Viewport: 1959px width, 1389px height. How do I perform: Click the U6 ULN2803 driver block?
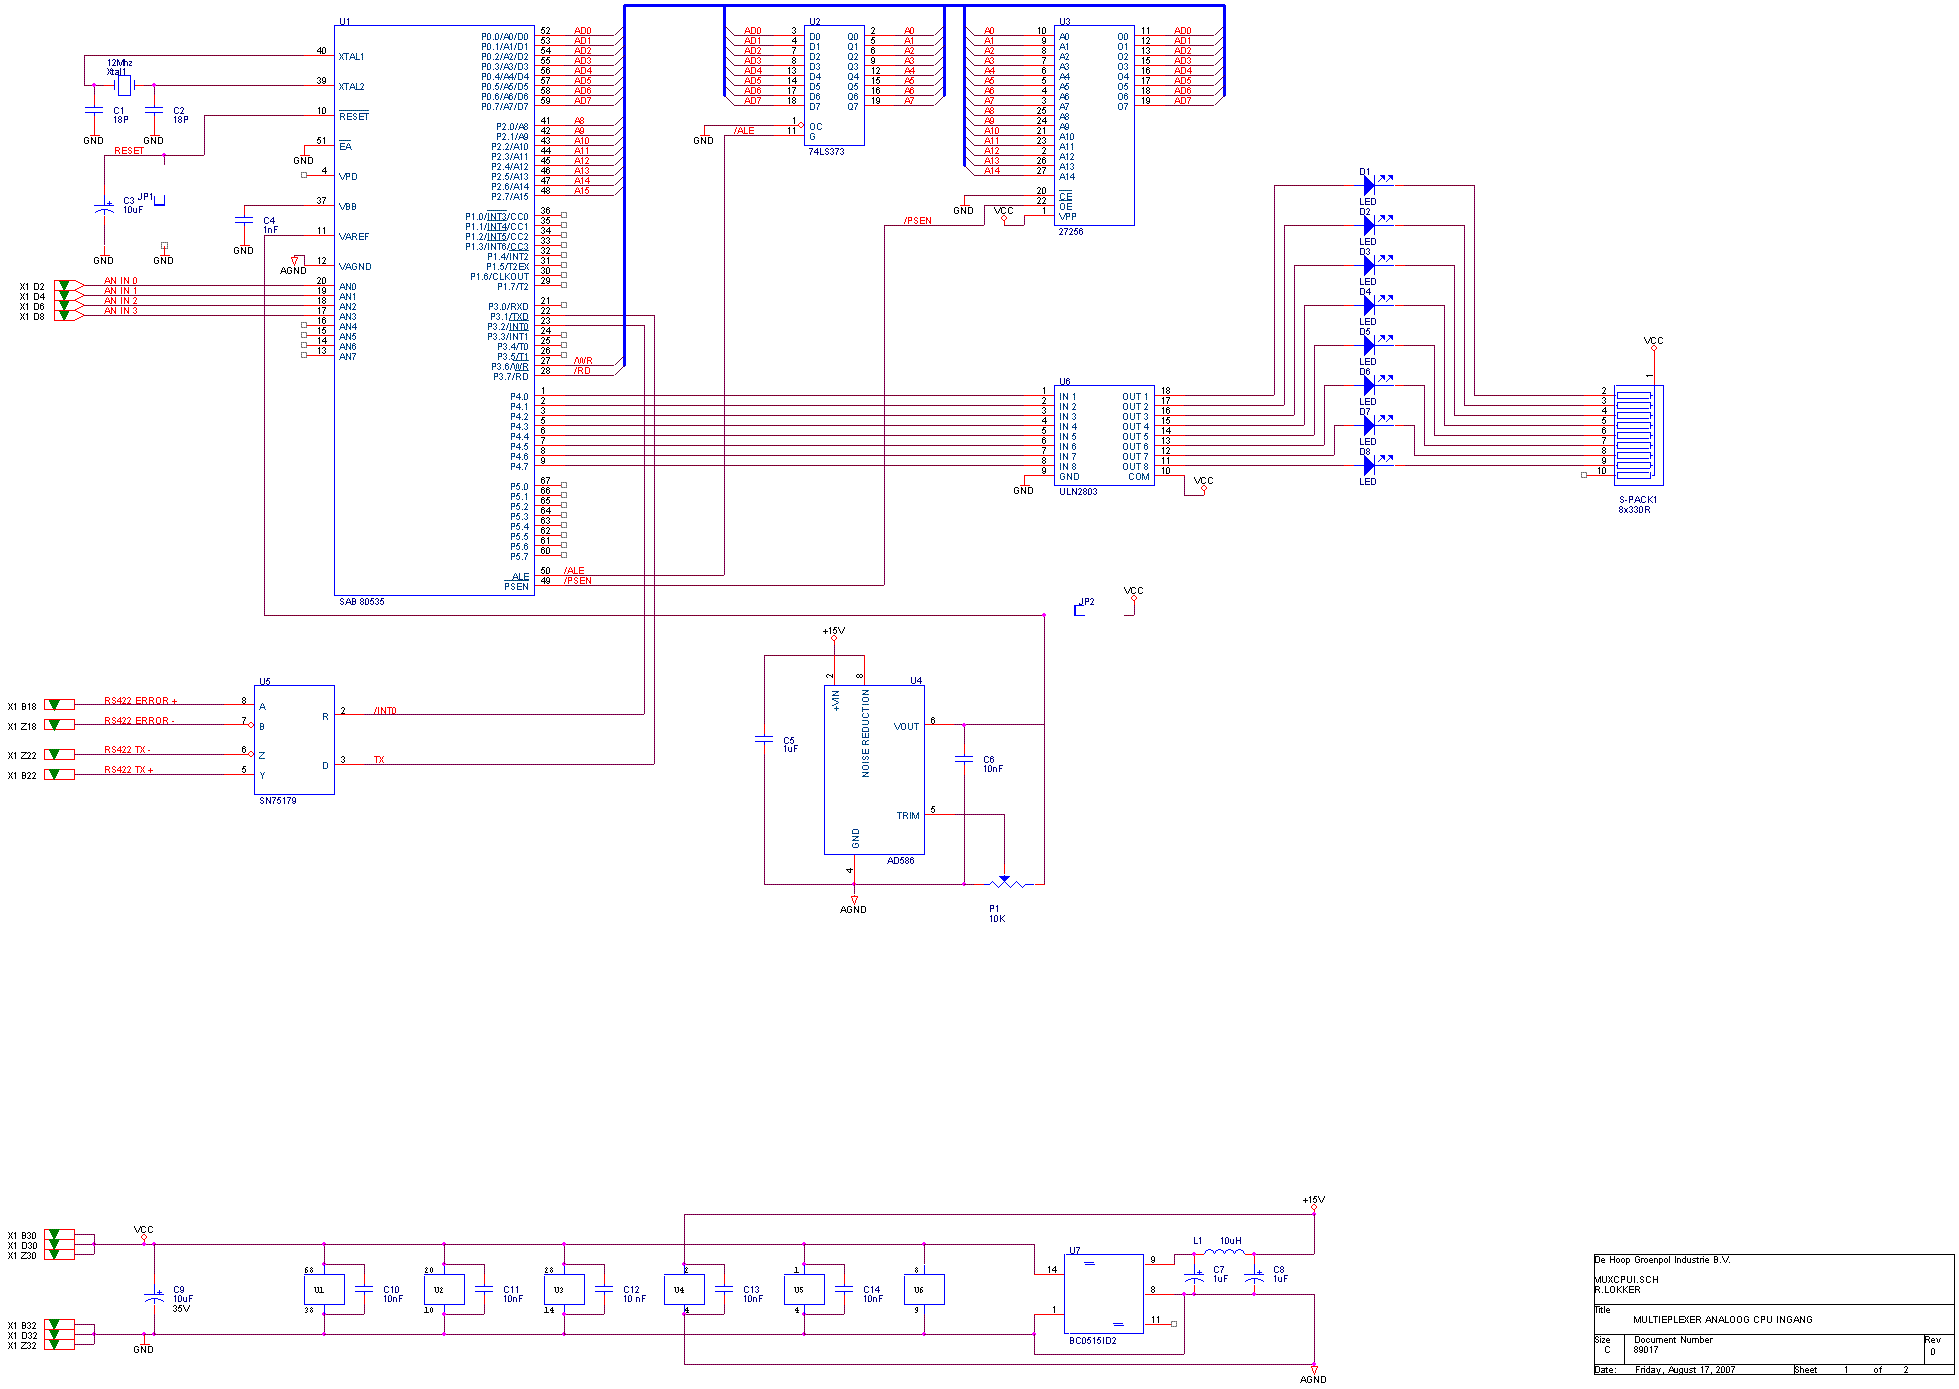(1104, 435)
